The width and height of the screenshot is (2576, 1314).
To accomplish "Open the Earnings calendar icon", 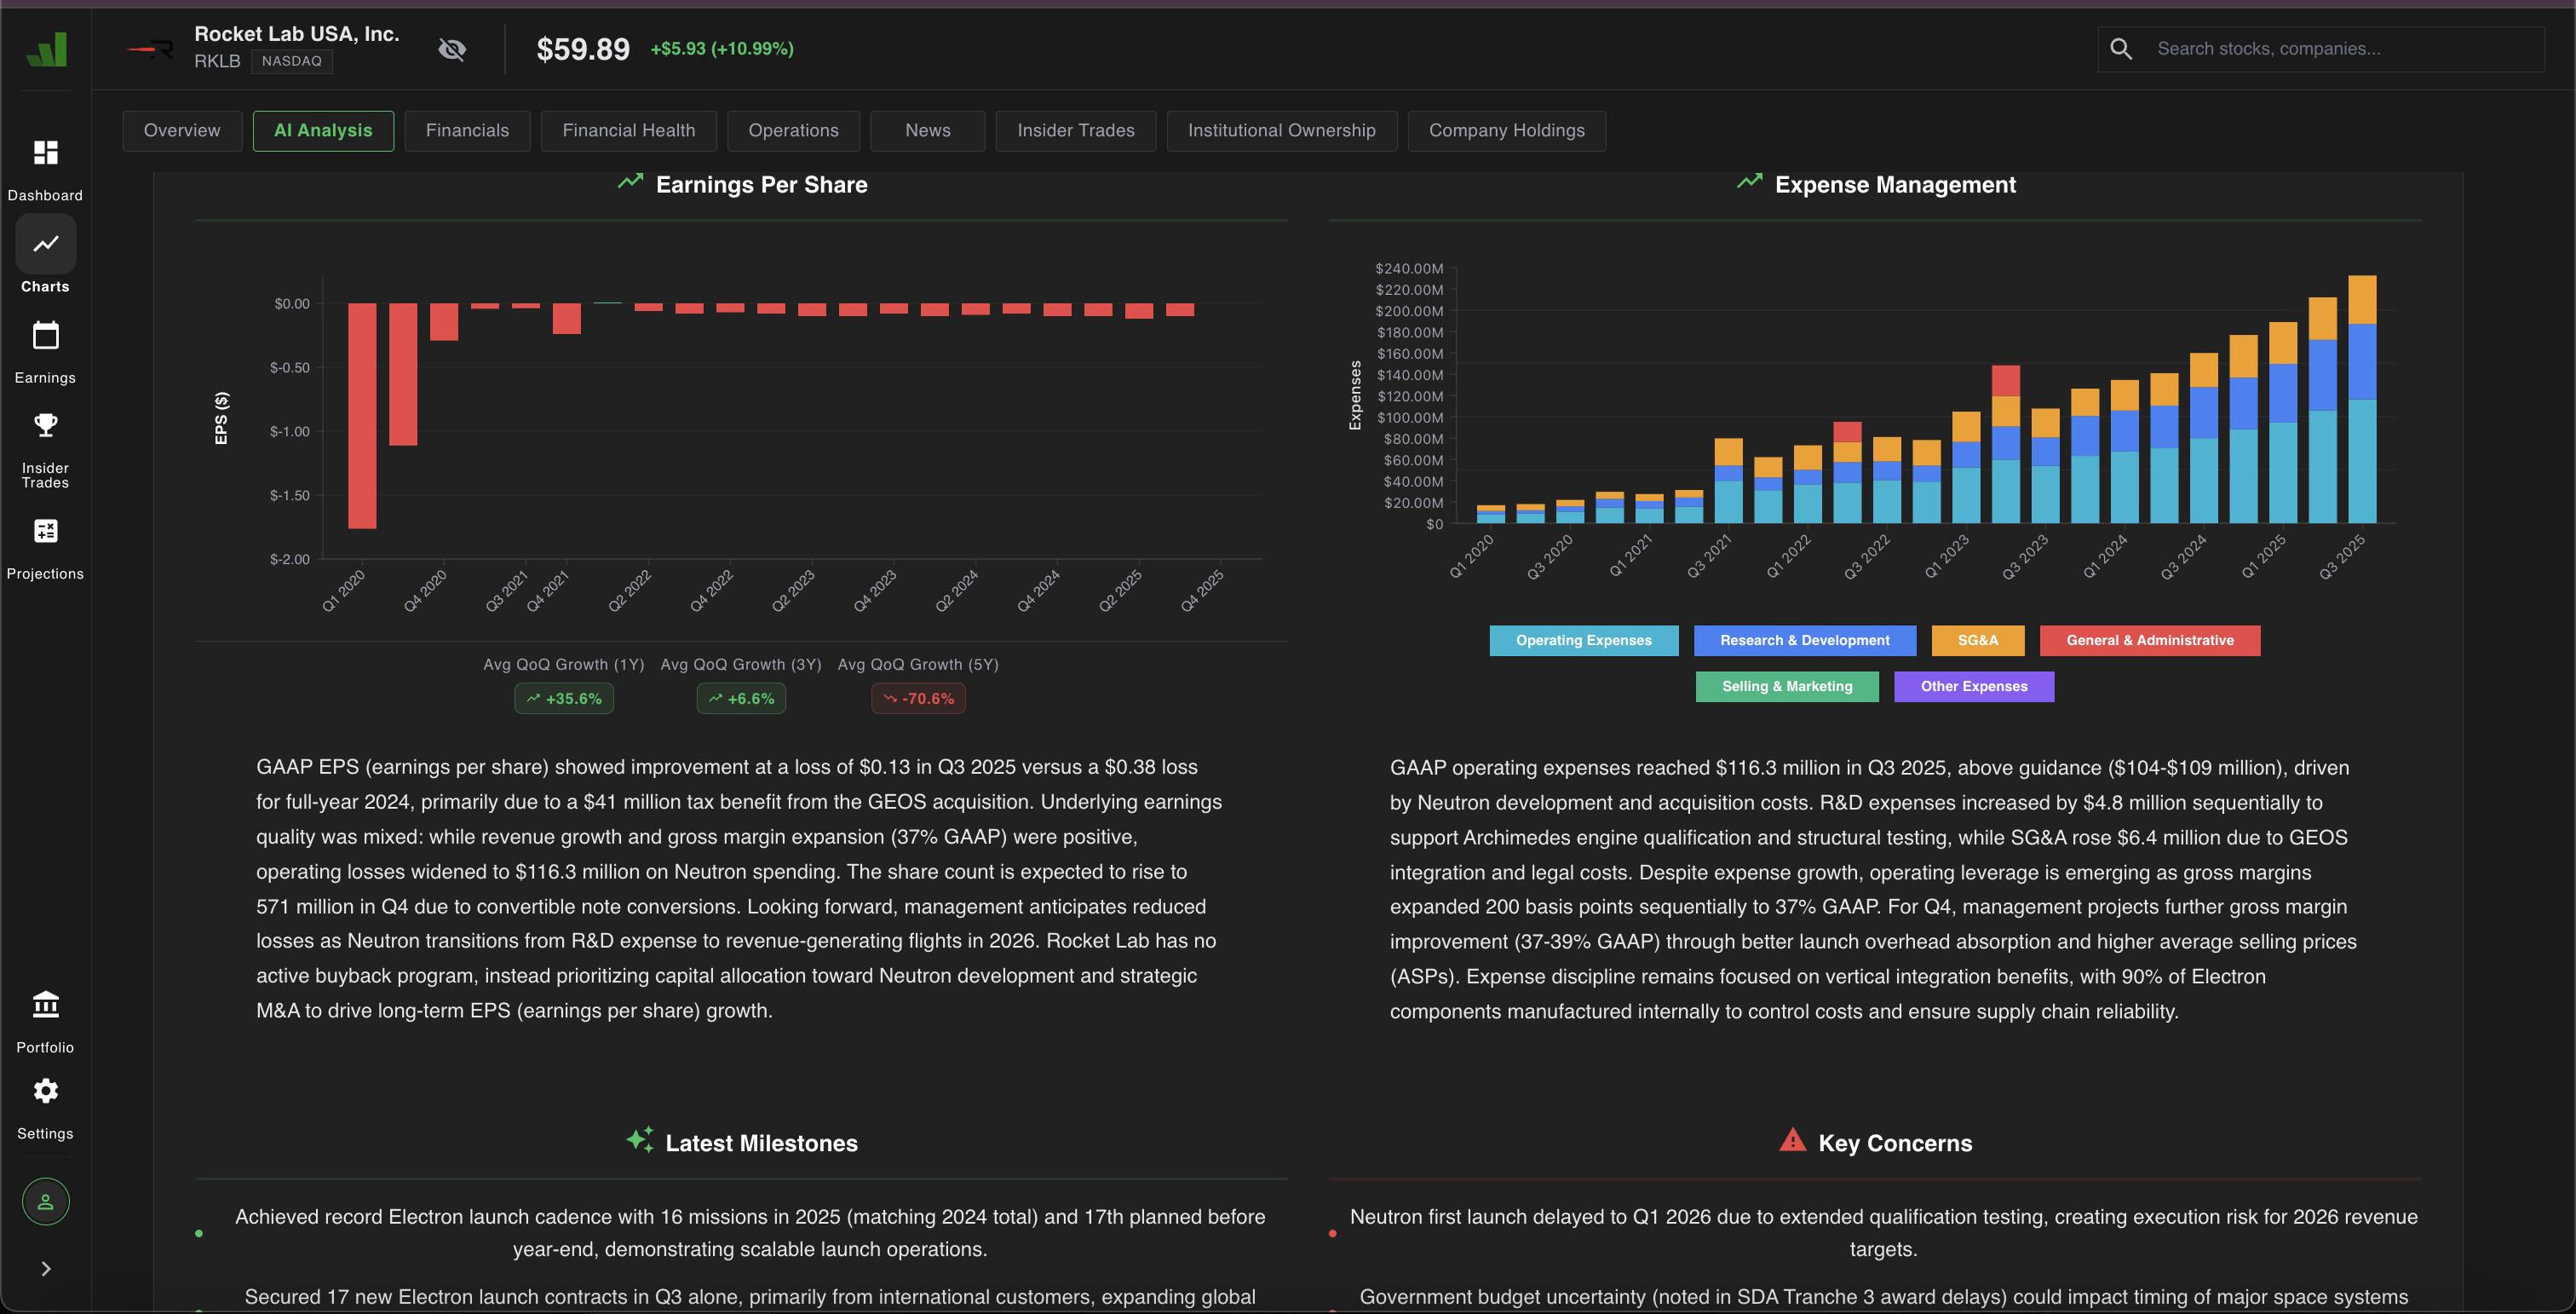I will [x=45, y=336].
